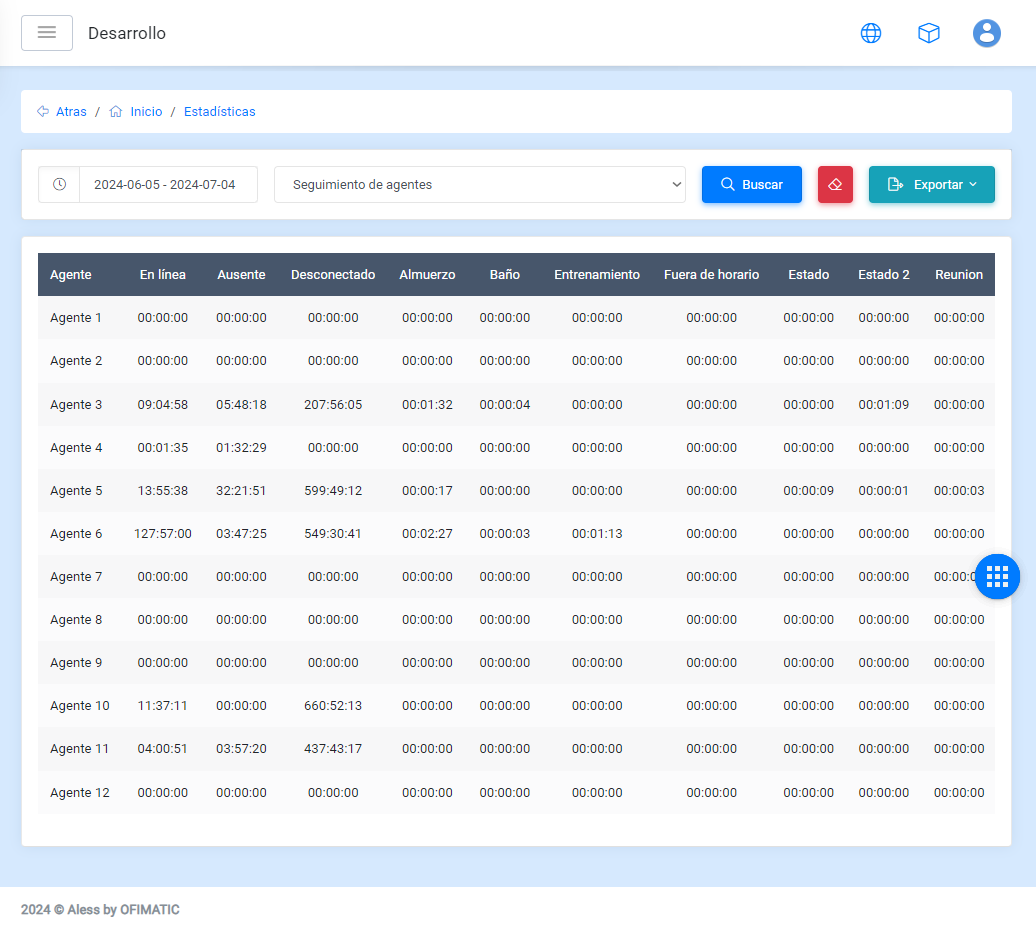Click the Buscar button
Screen dimensions: 1036x944
pos(751,185)
